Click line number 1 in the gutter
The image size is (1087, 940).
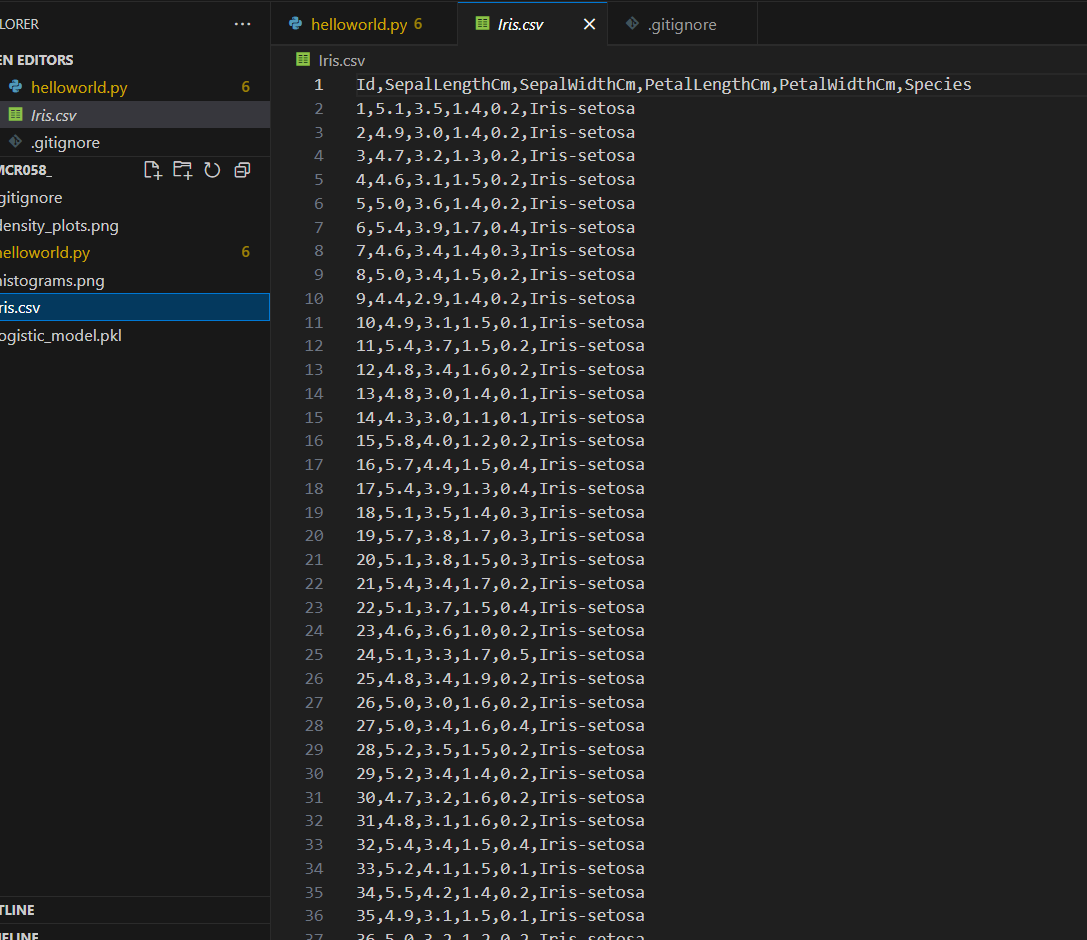[318, 85]
